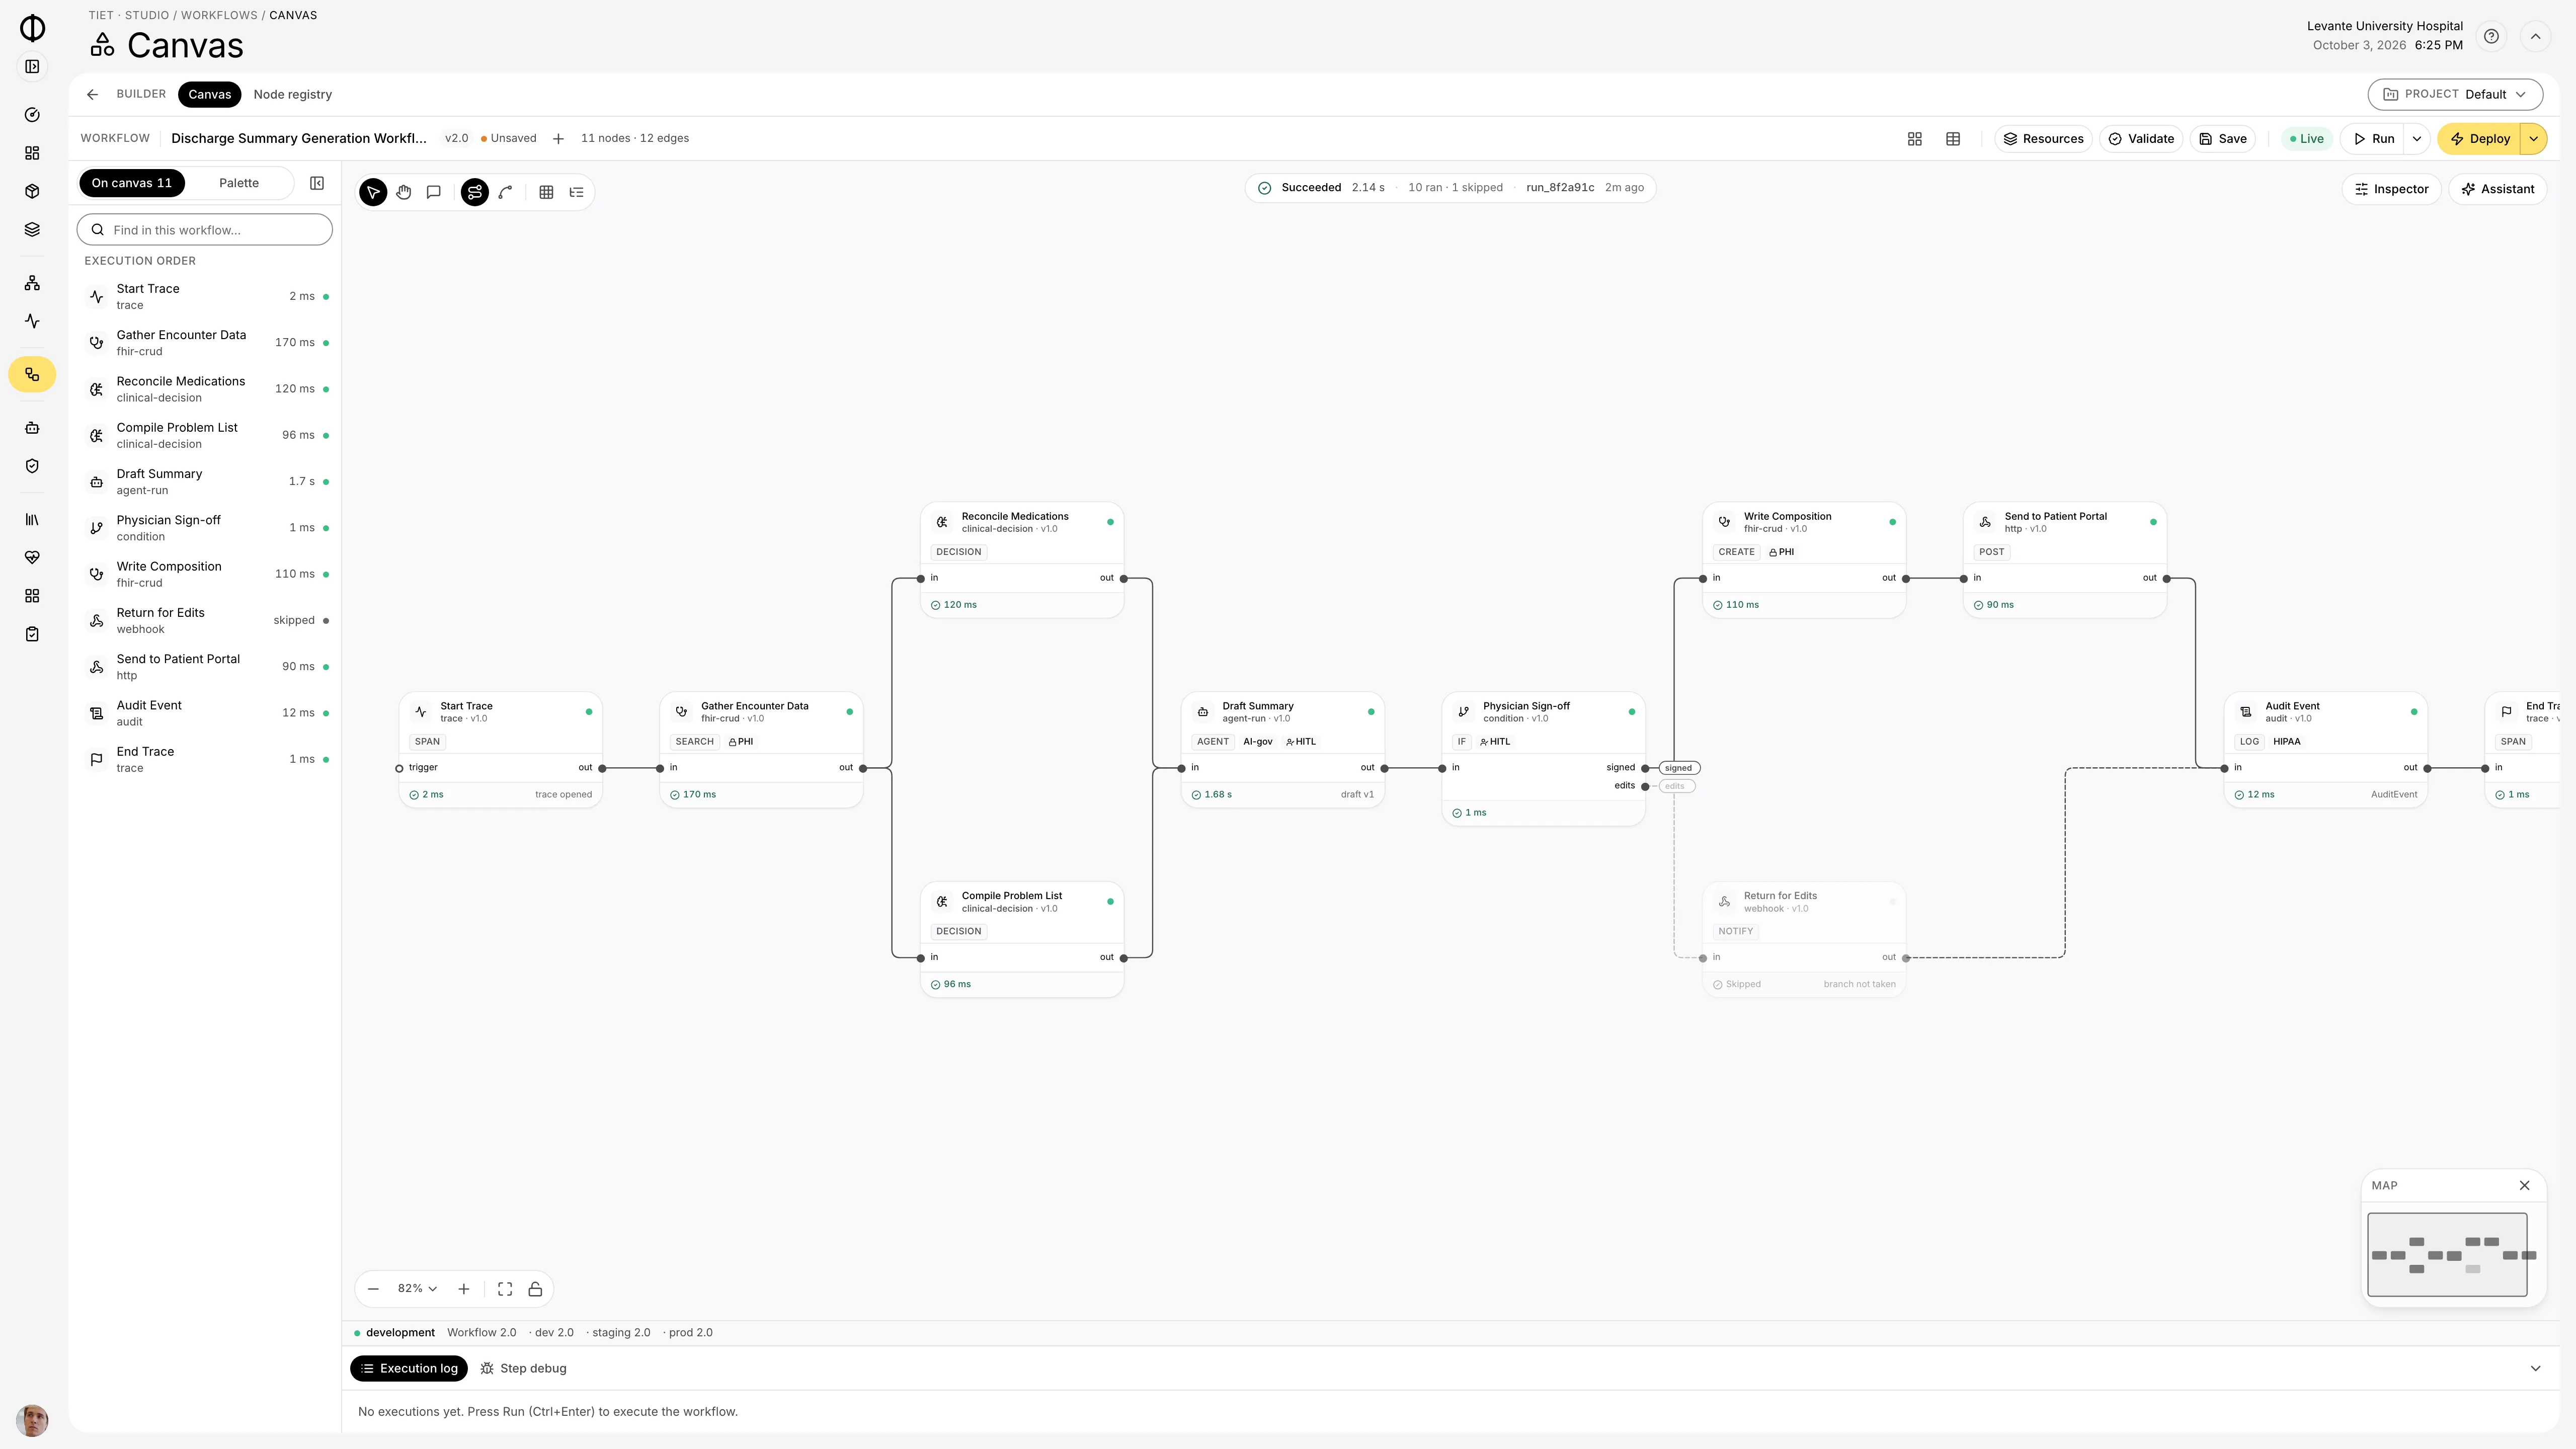Save the workflow

tap(2223, 139)
